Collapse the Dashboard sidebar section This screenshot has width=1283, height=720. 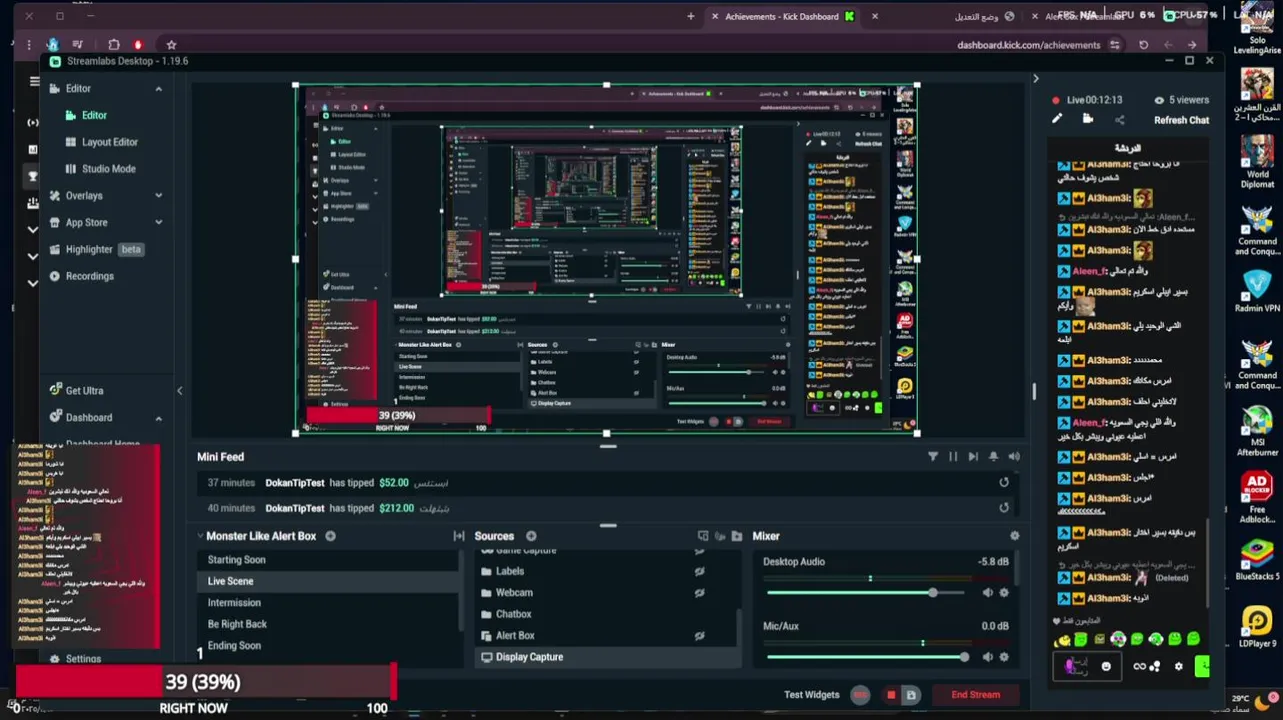(158, 418)
